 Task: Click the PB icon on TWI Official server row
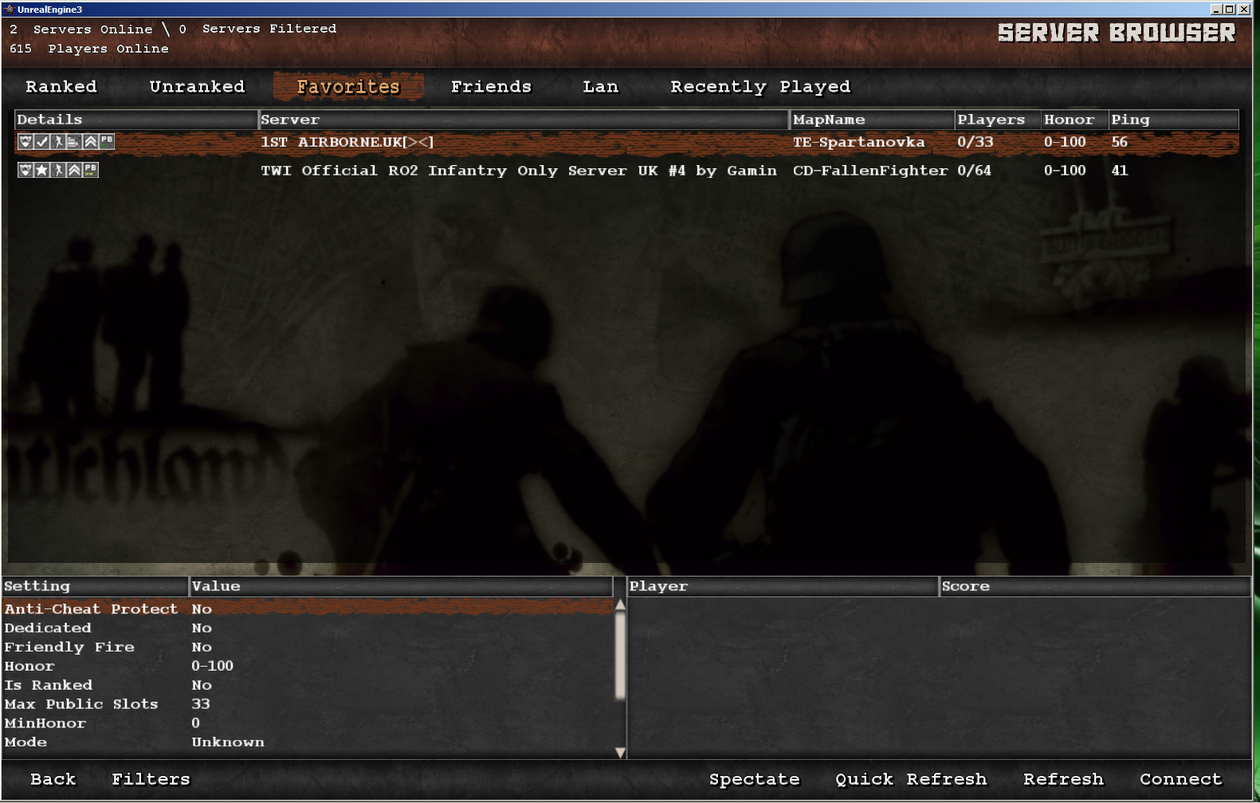pyautogui.click(x=90, y=171)
